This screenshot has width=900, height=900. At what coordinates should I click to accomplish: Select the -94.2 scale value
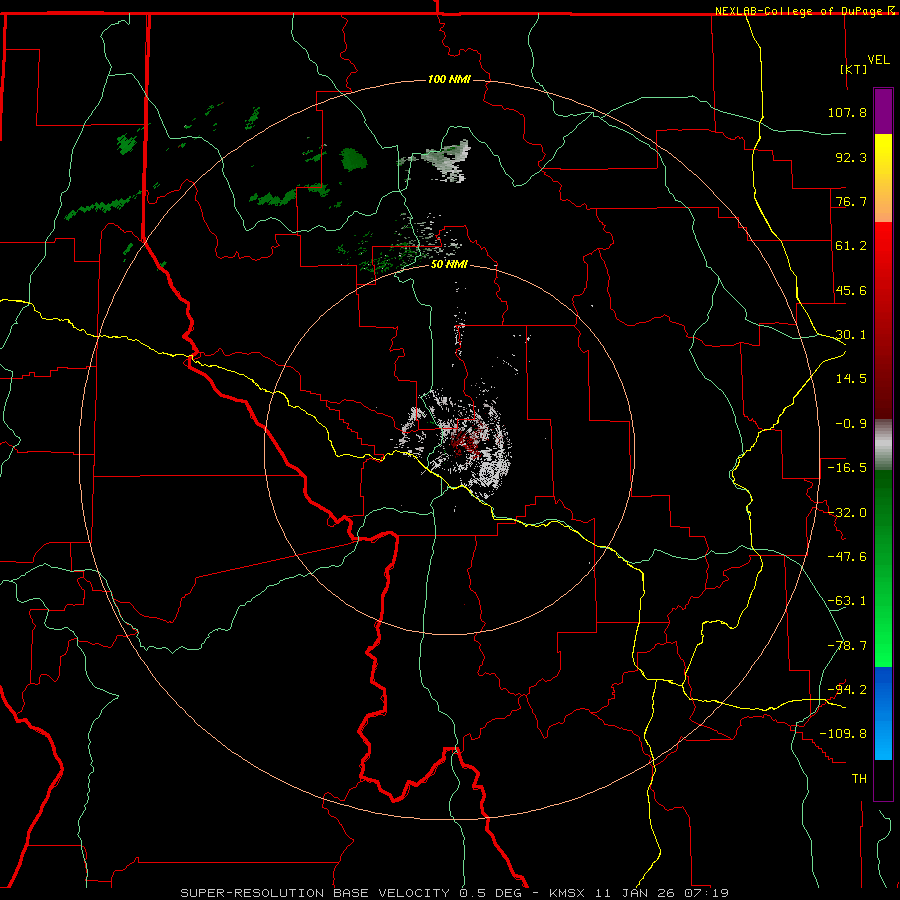(x=847, y=690)
